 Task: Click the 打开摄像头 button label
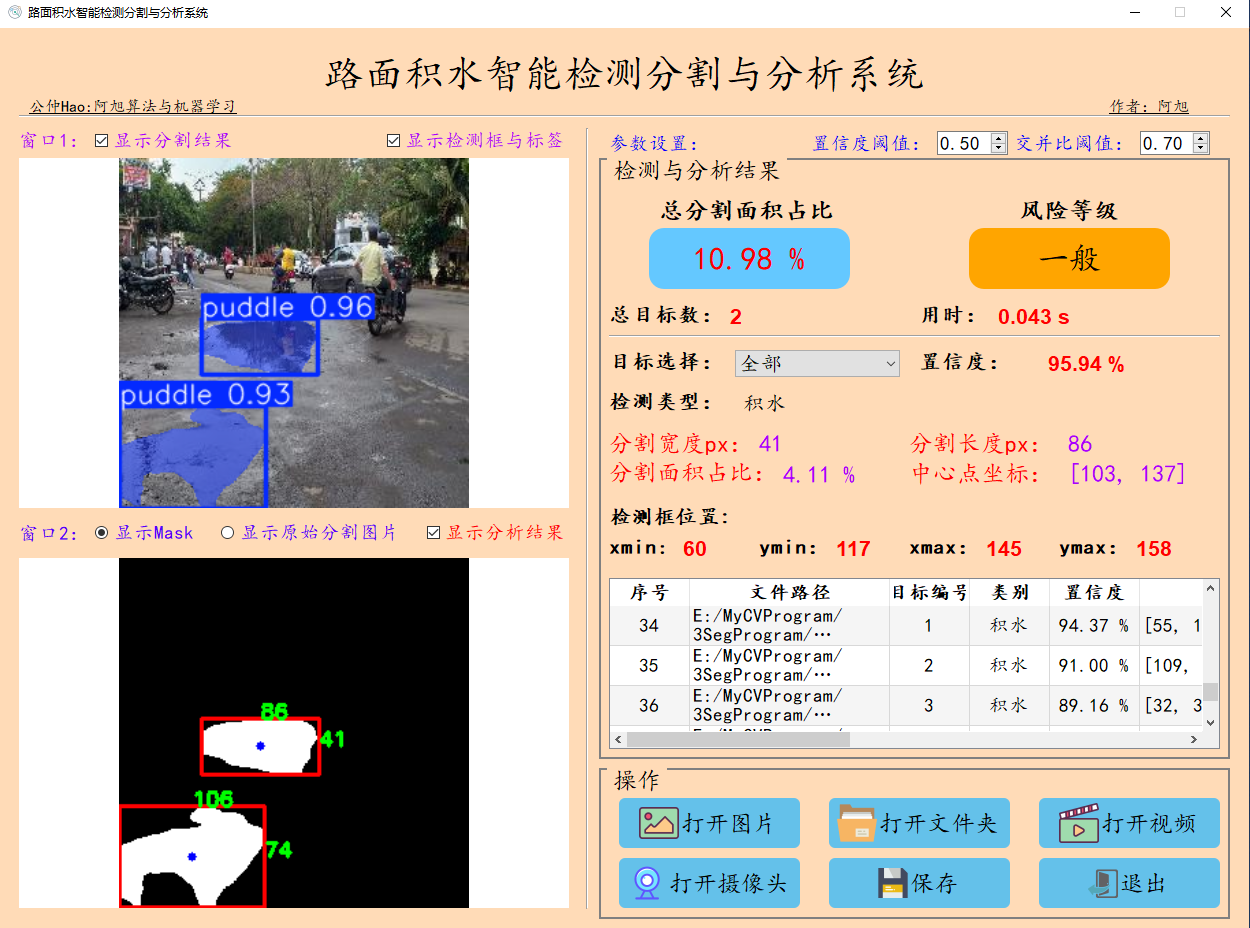coord(728,884)
